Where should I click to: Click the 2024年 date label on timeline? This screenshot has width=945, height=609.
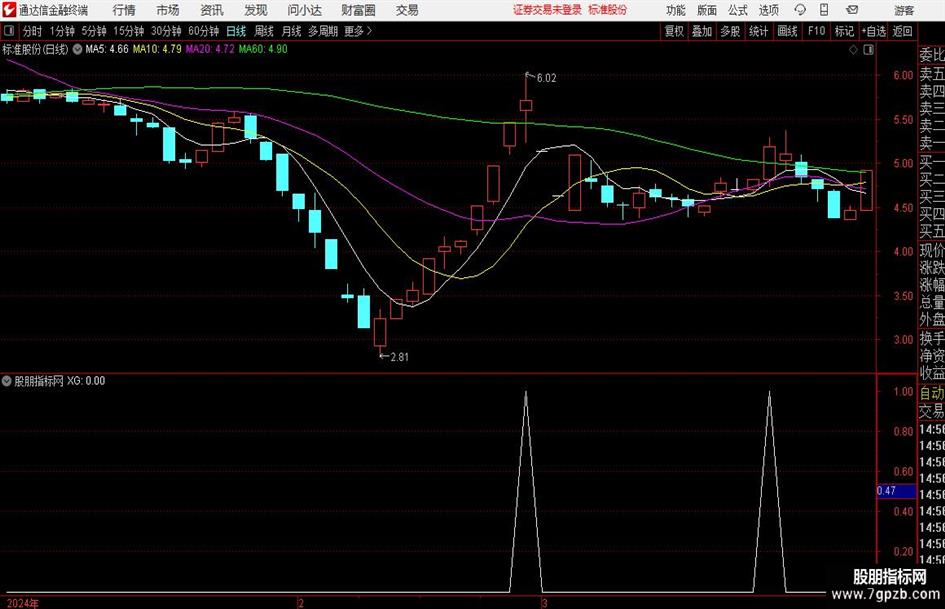[x=22, y=603]
